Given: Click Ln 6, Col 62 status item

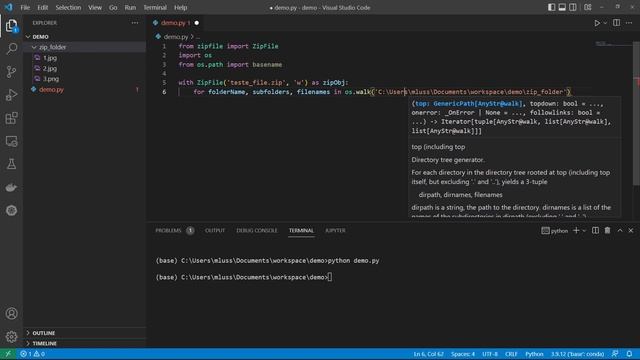Looking at the screenshot, I should click(x=428, y=354).
